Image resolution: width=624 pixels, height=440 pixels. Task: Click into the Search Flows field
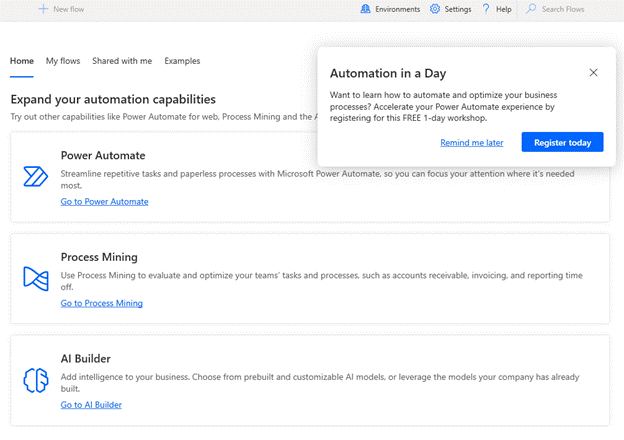coord(563,9)
